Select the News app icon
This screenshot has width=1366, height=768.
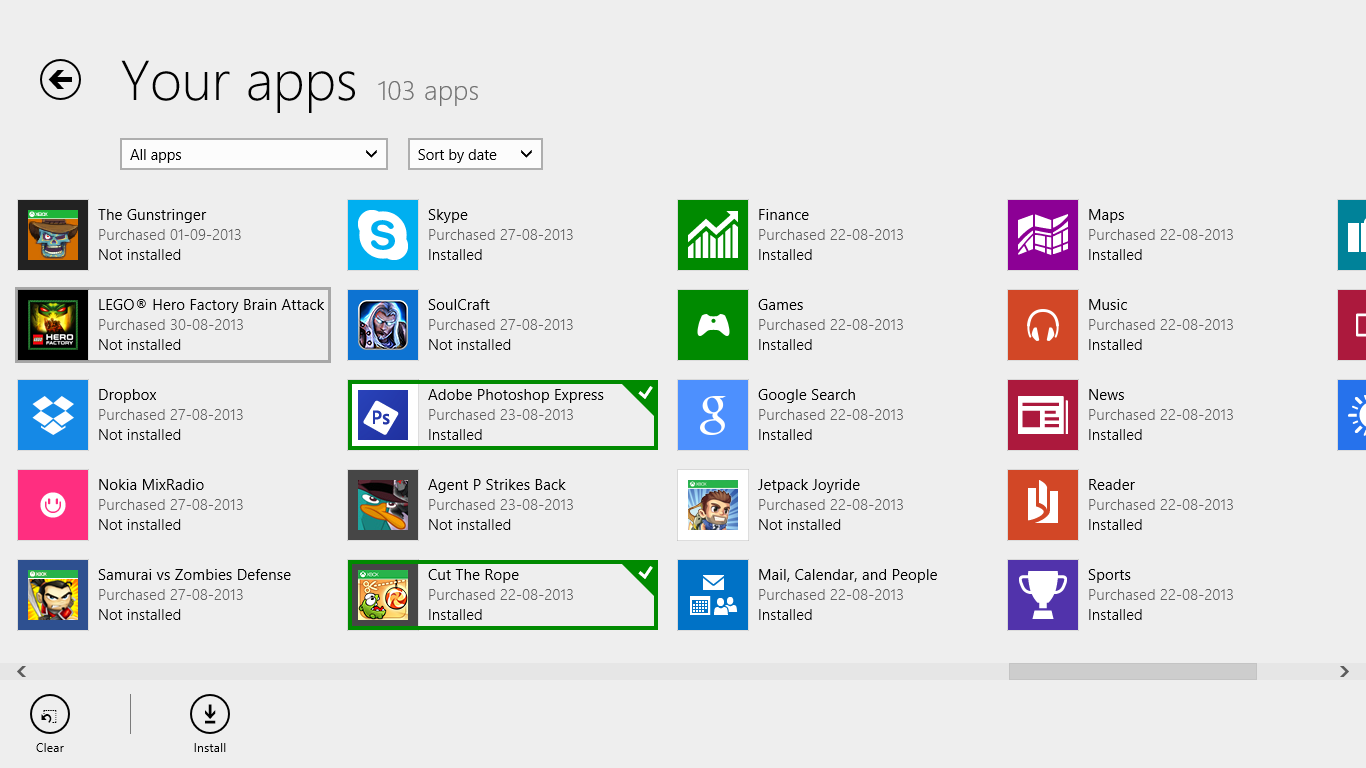(1043, 415)
